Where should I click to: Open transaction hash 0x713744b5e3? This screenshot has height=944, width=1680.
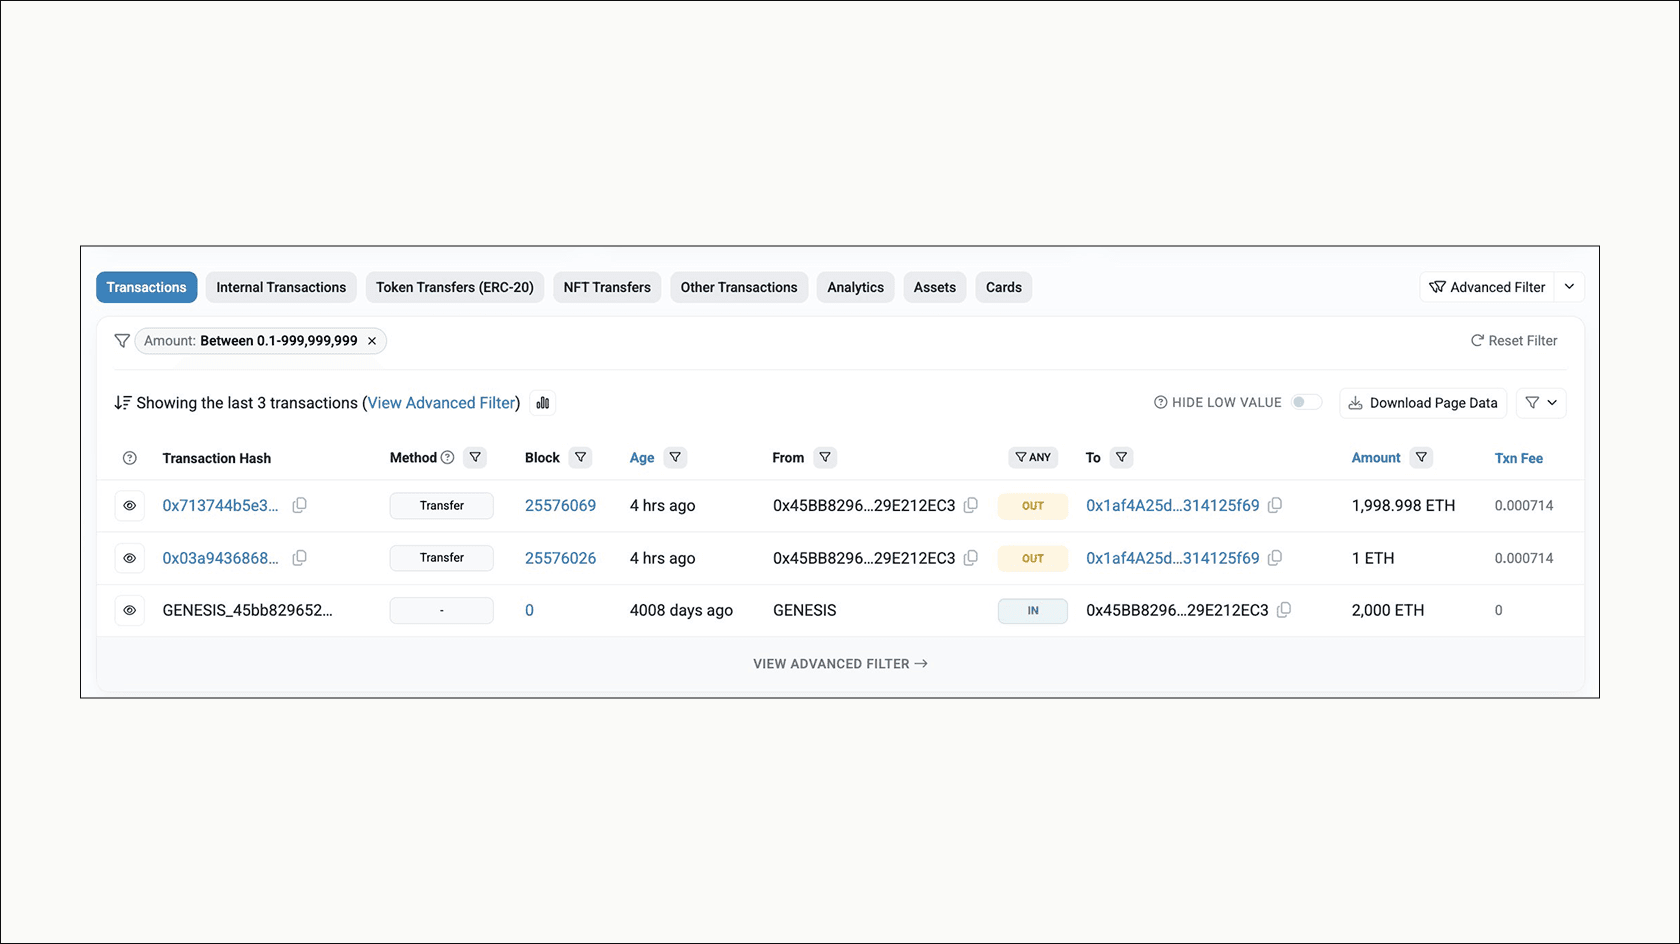[220, 506]
